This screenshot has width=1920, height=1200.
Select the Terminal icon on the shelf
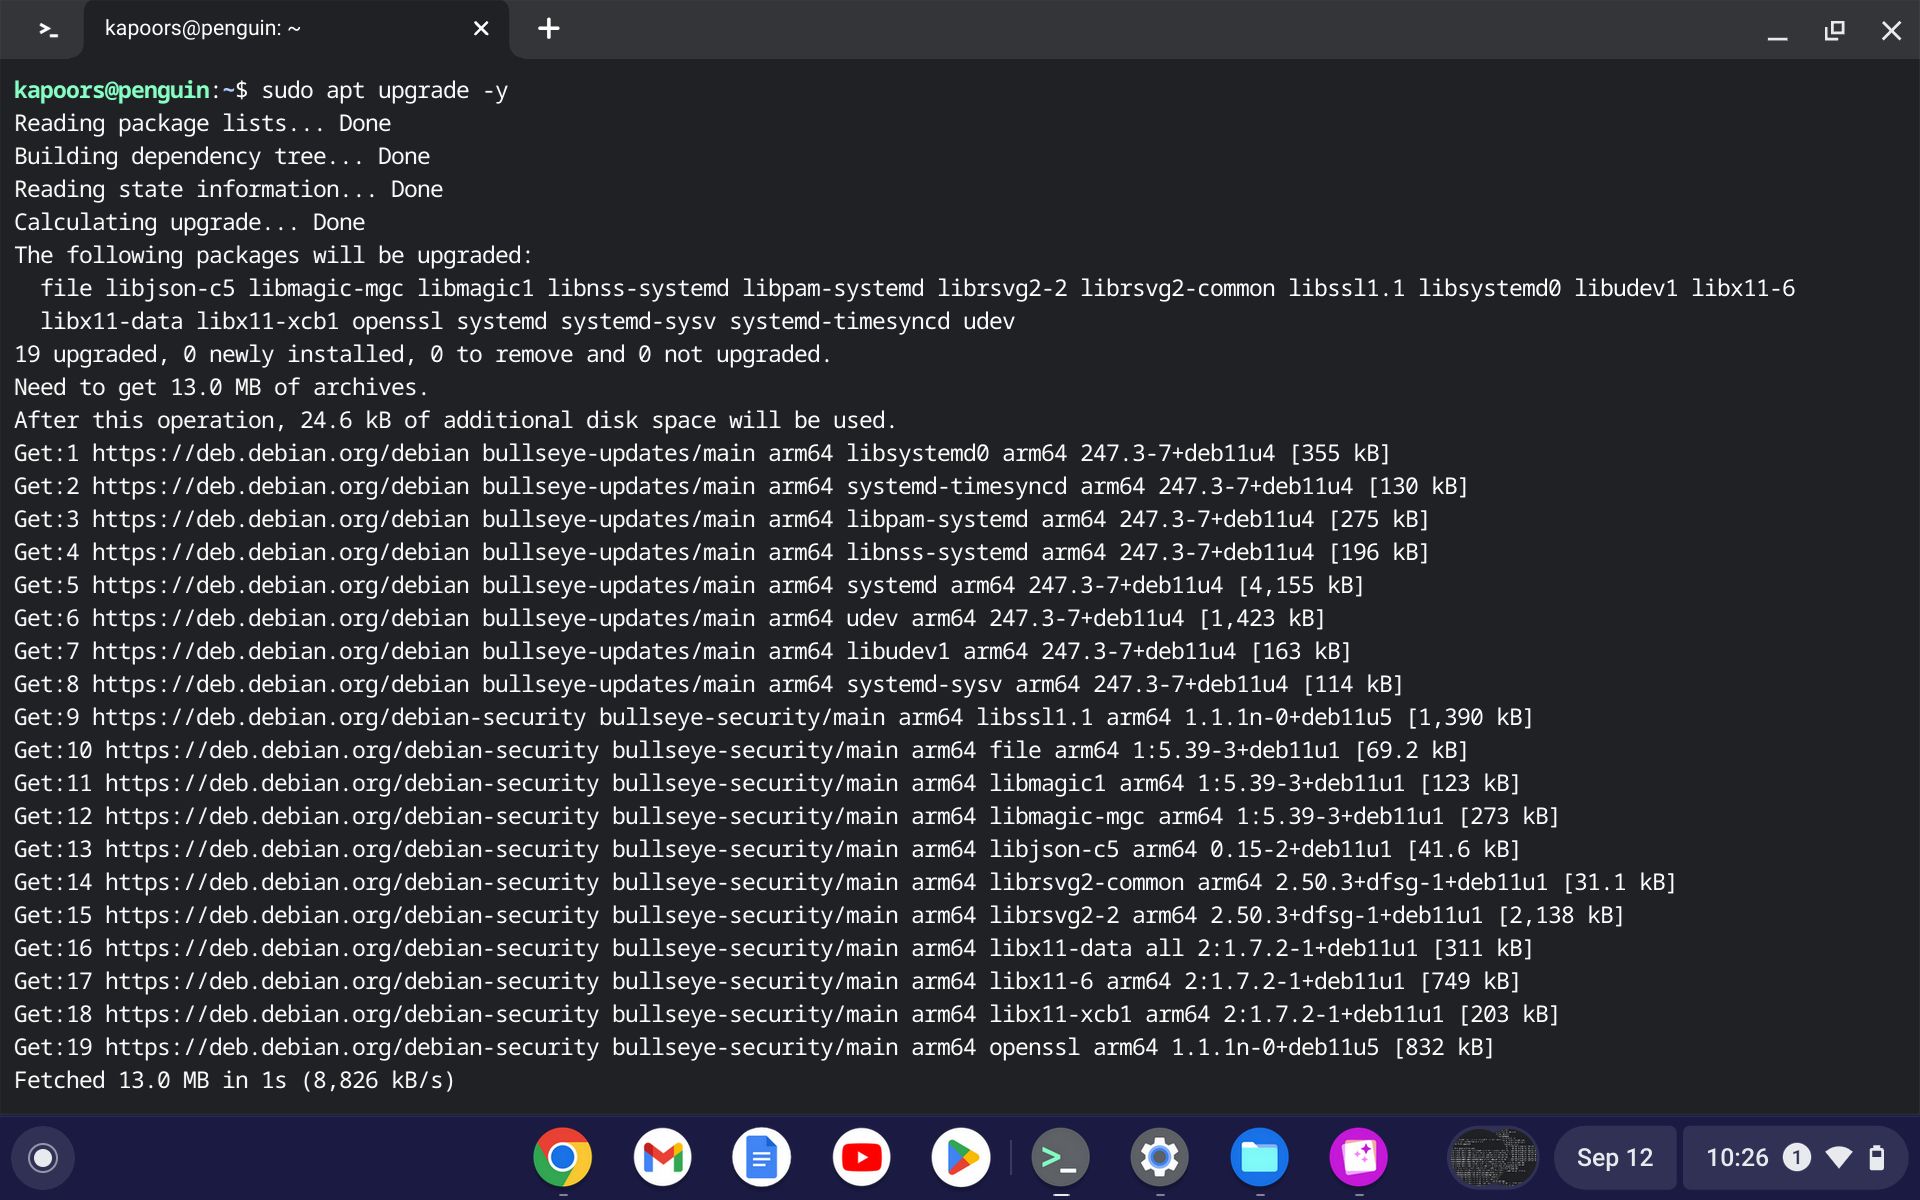(1060, 1157)
